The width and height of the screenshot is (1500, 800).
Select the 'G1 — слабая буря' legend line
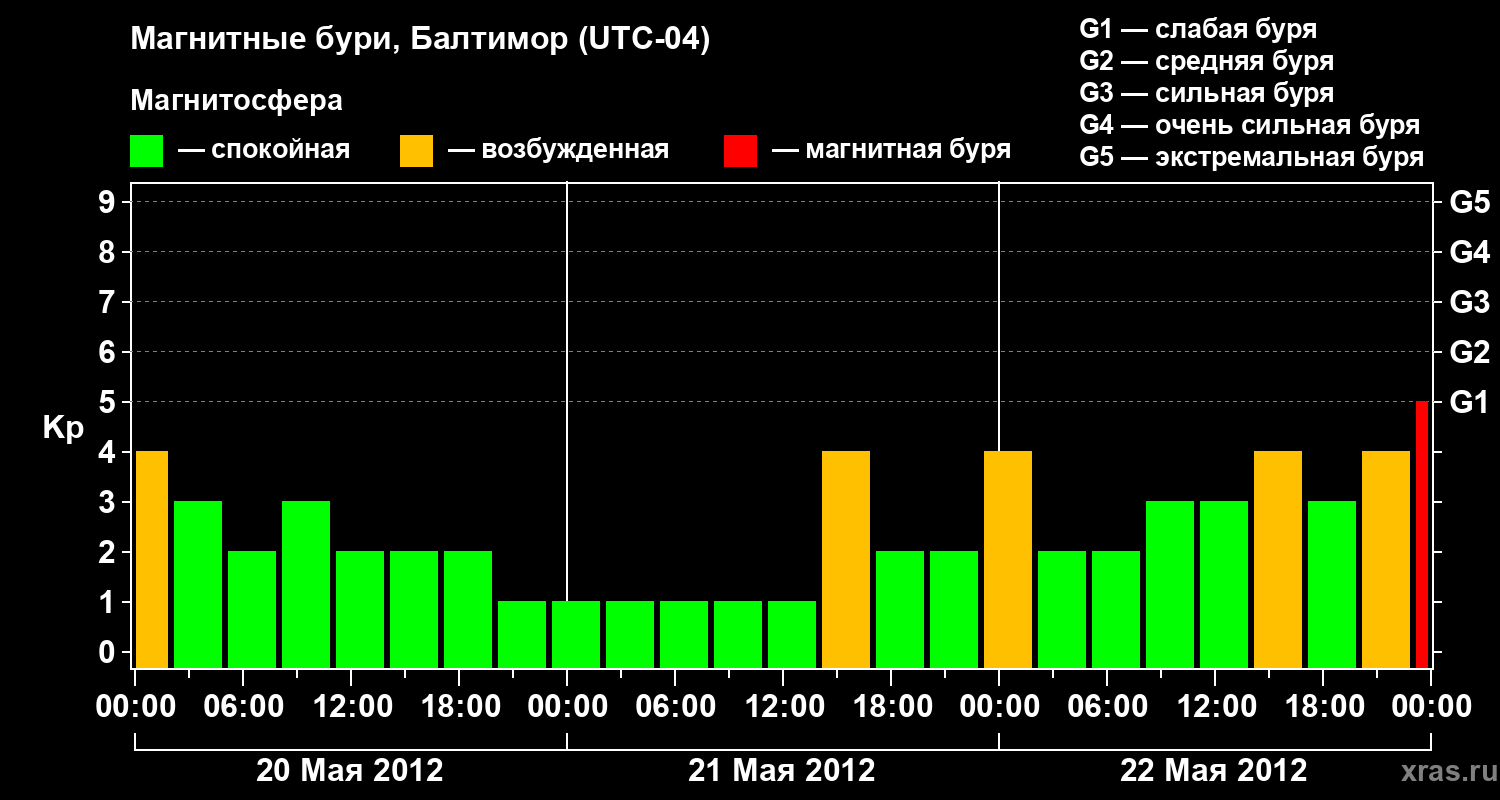pyautogui.click(x=1198, y=29)
